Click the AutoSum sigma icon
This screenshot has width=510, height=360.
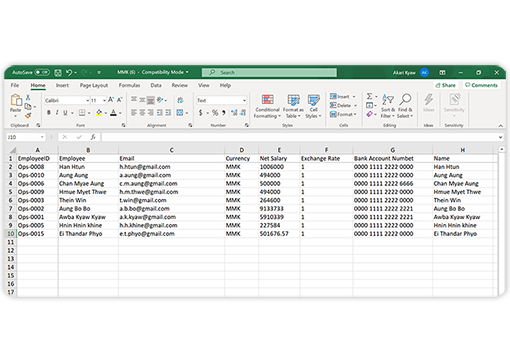pyautogui.click(x=369, y=96)
